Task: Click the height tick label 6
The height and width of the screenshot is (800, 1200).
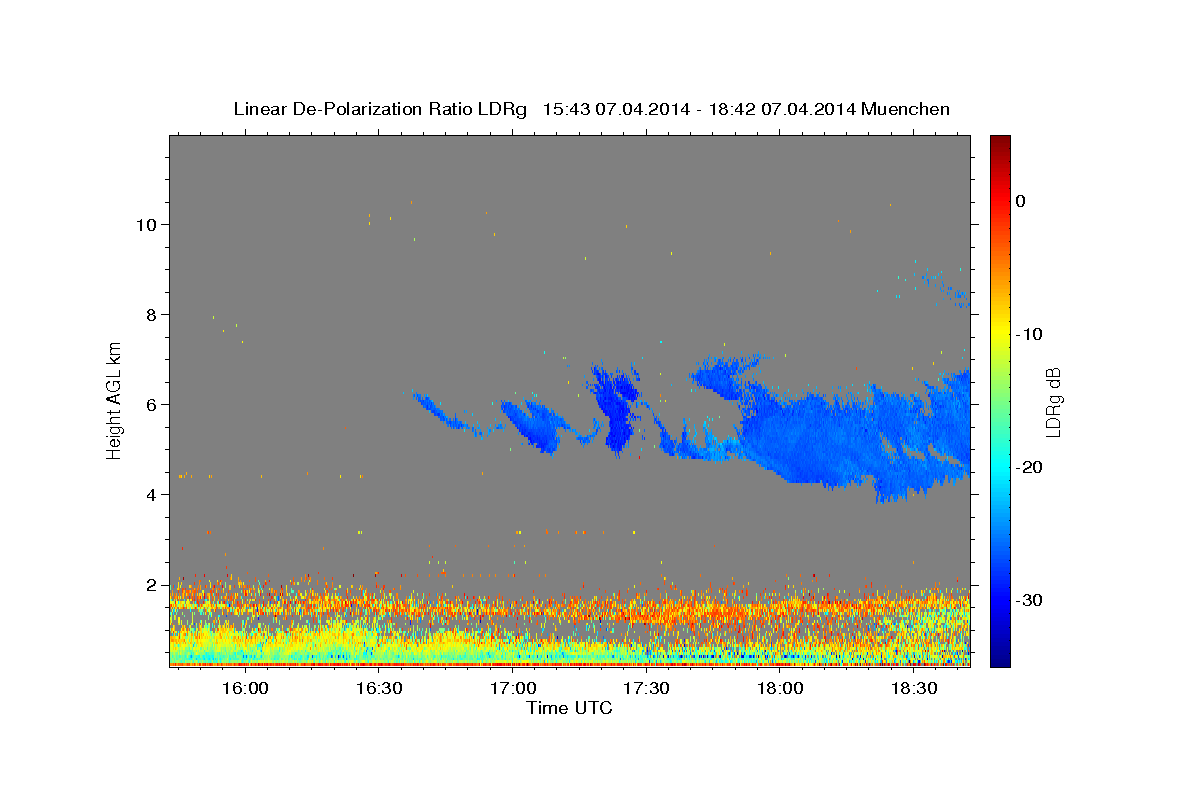Action: pyautogui.click(x=152, y=404)
